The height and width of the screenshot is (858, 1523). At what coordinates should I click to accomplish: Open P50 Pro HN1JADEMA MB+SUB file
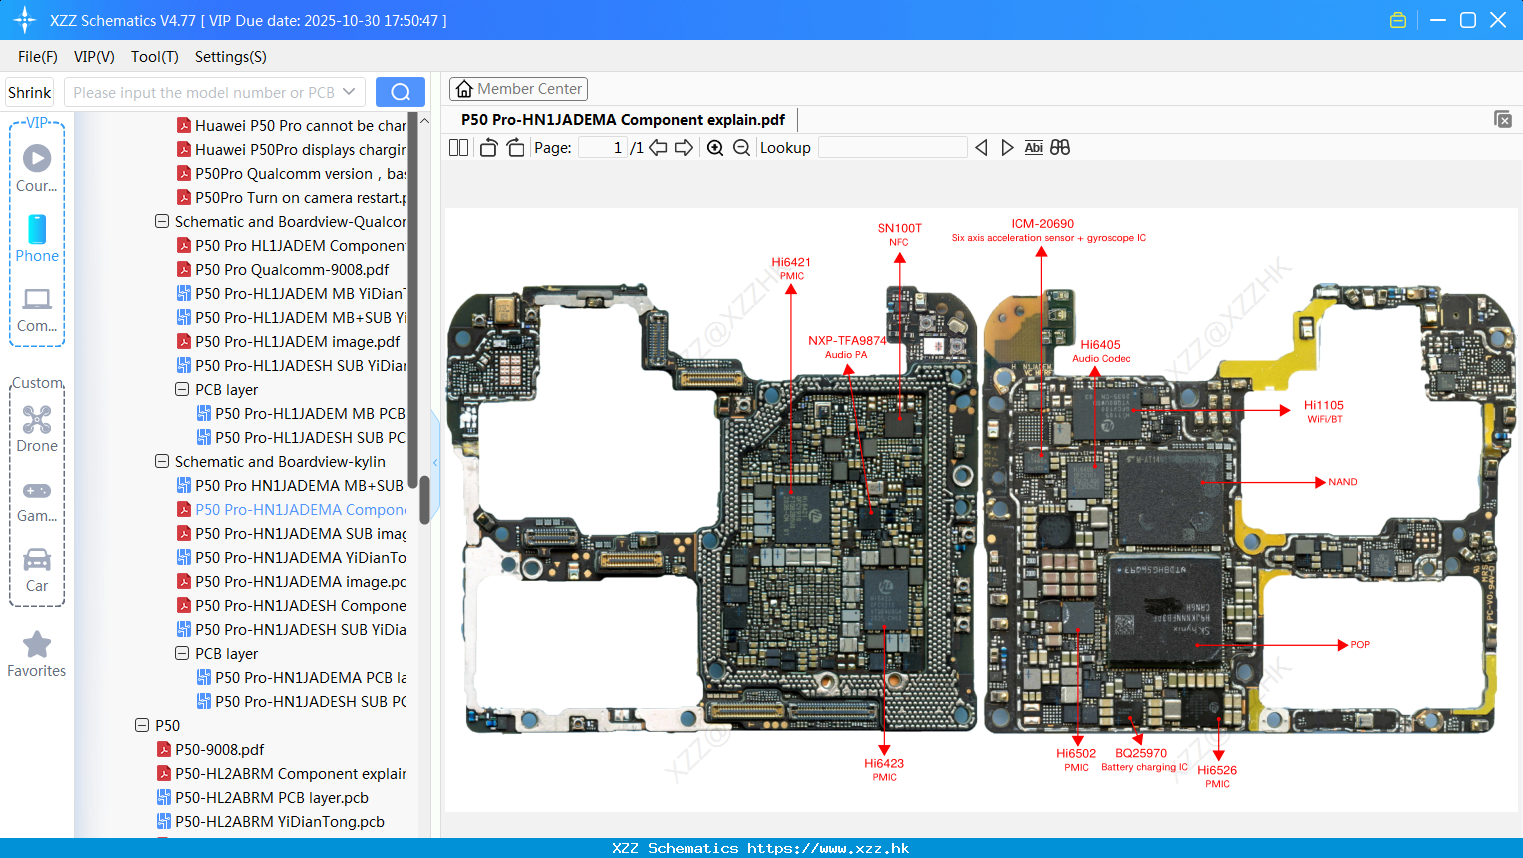coord(291,485)
